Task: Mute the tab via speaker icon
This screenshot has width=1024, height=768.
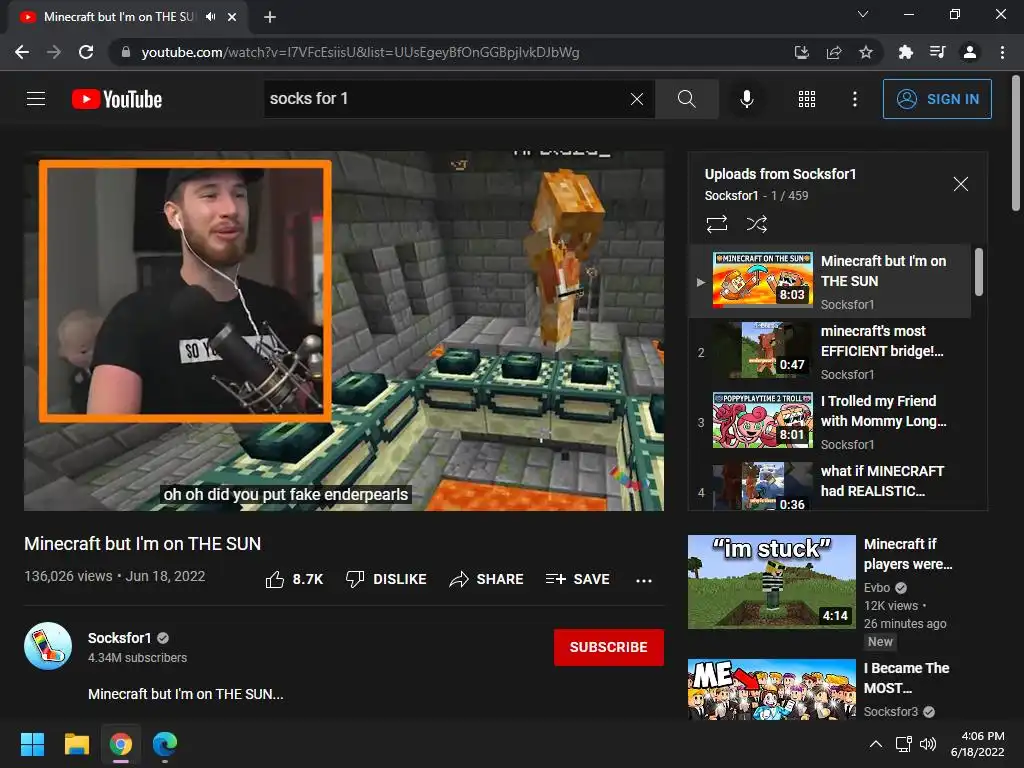Action: (x=210, y=17)
